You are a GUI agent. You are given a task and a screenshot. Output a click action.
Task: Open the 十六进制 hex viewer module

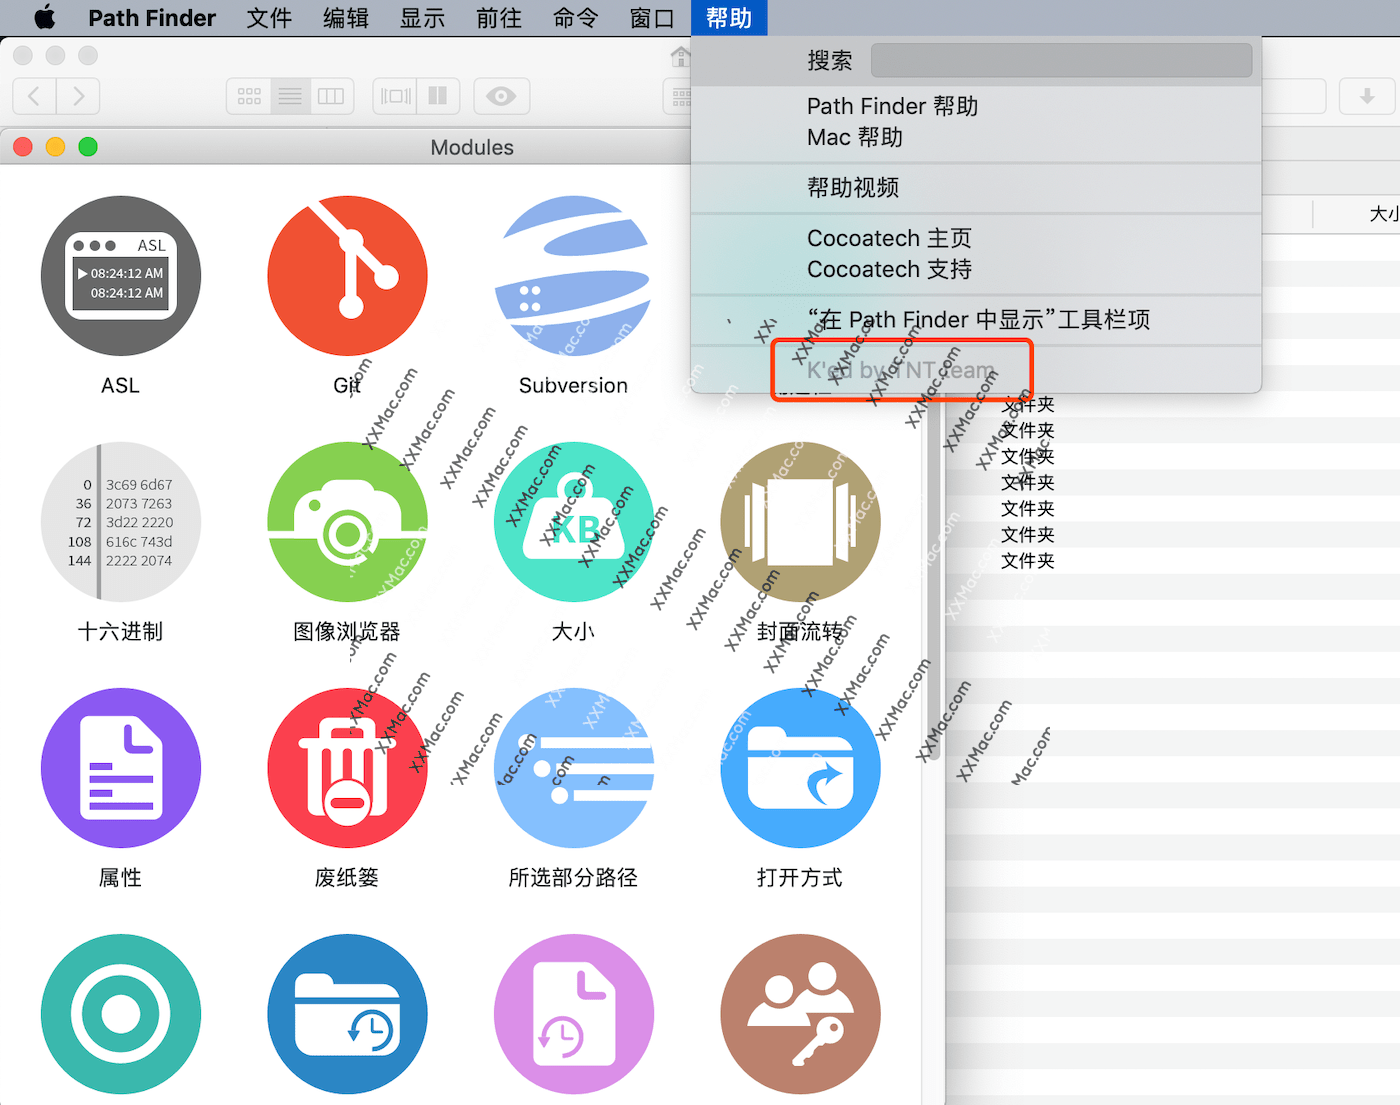(x=120, y=521)
